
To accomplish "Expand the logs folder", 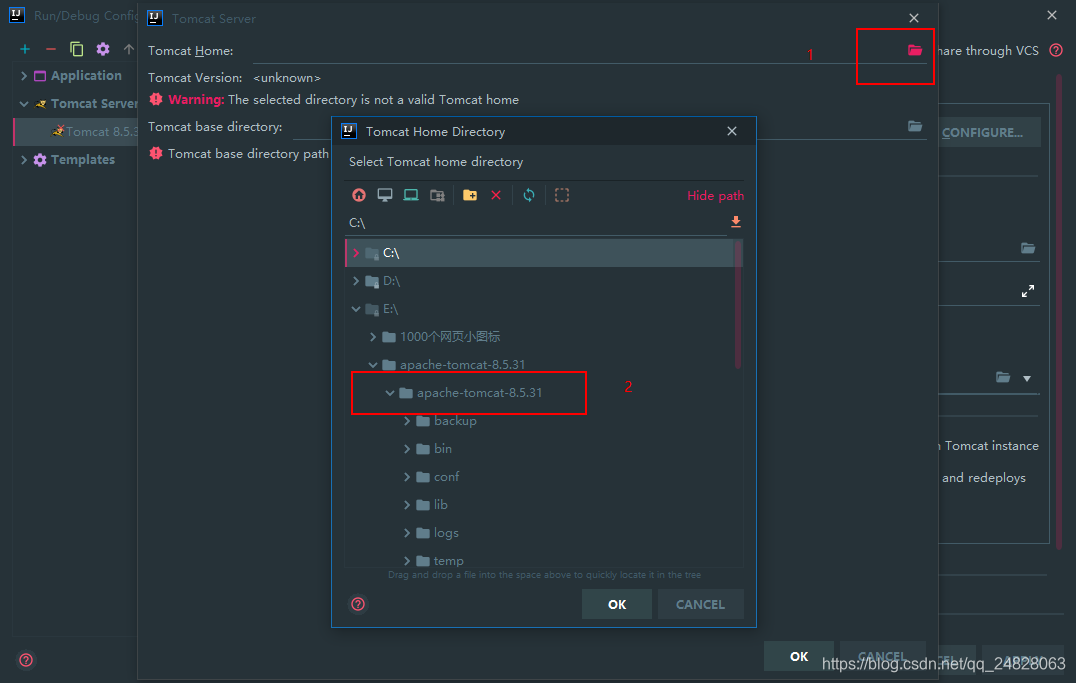I will point(407,533).
